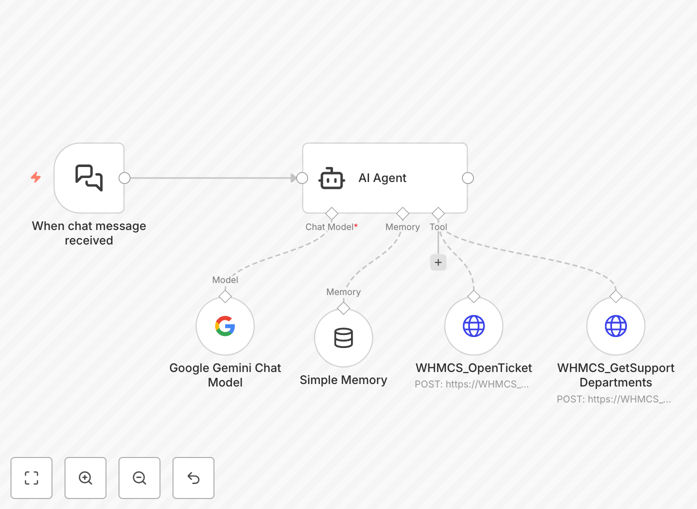Screen dimensions: 697x509
Task: Click the Model diamond atop Gemini node
Action: tap(225, 296)
